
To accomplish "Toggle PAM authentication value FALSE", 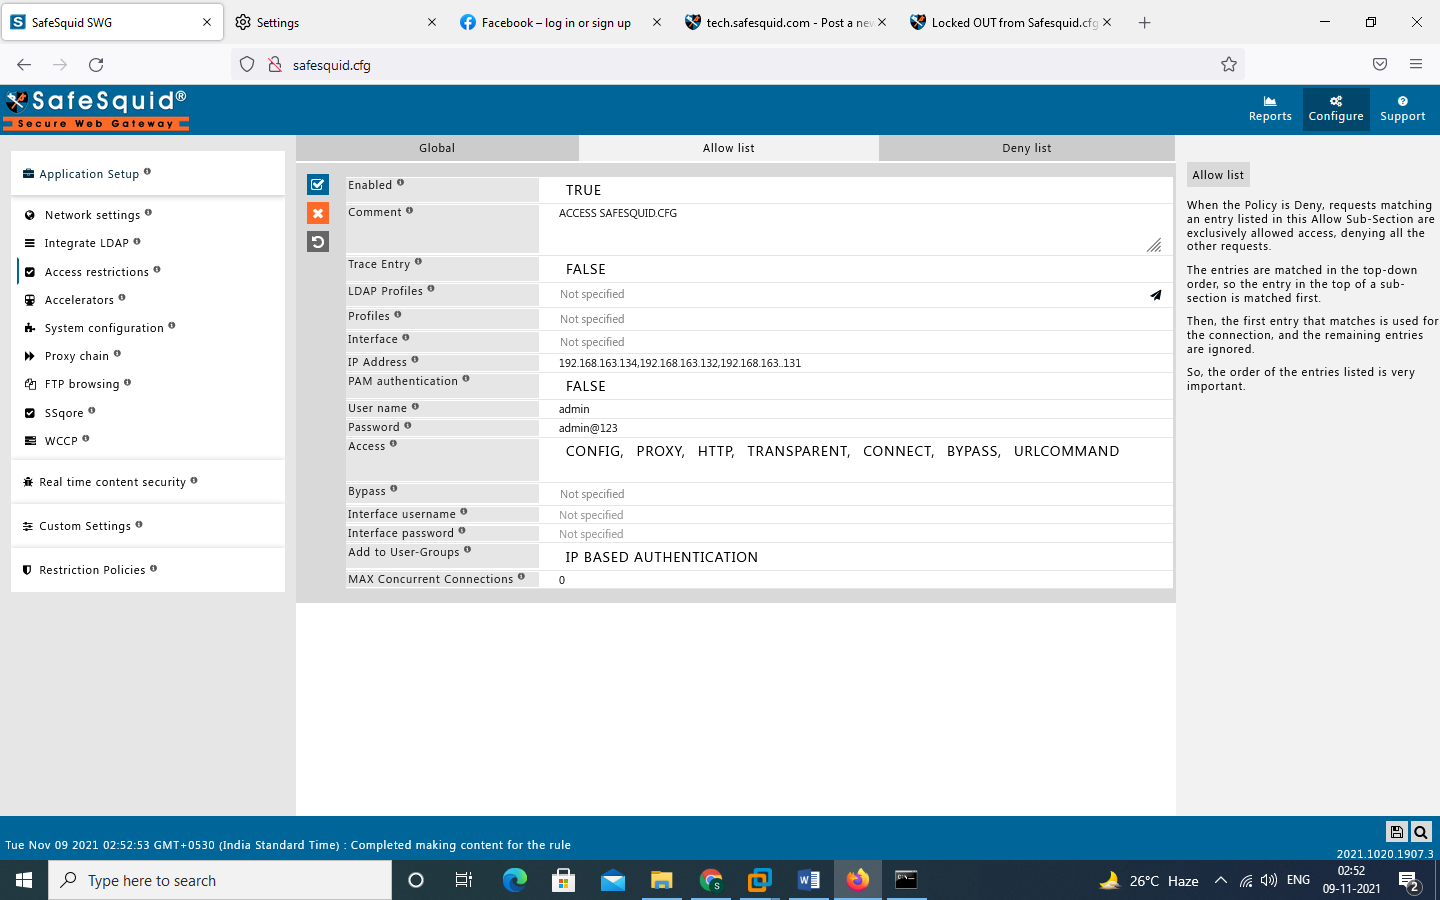I will click(586, 386).
